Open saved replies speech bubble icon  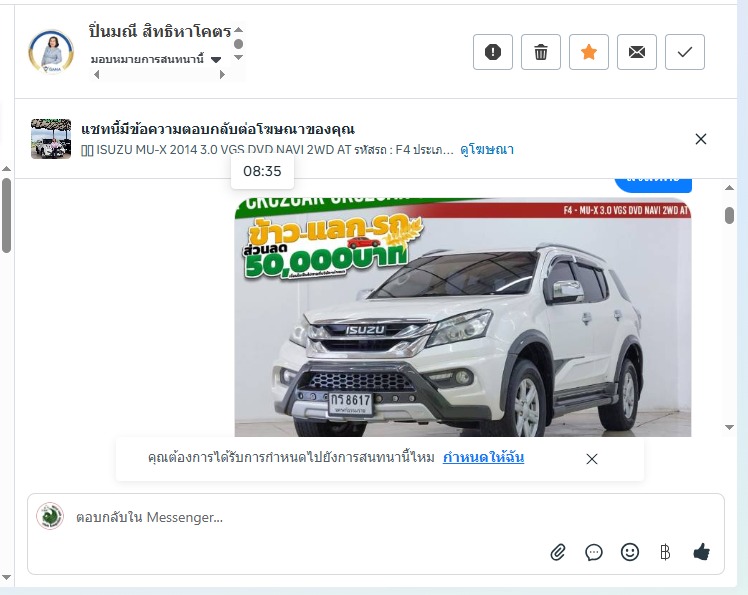[x=593, y=553]
